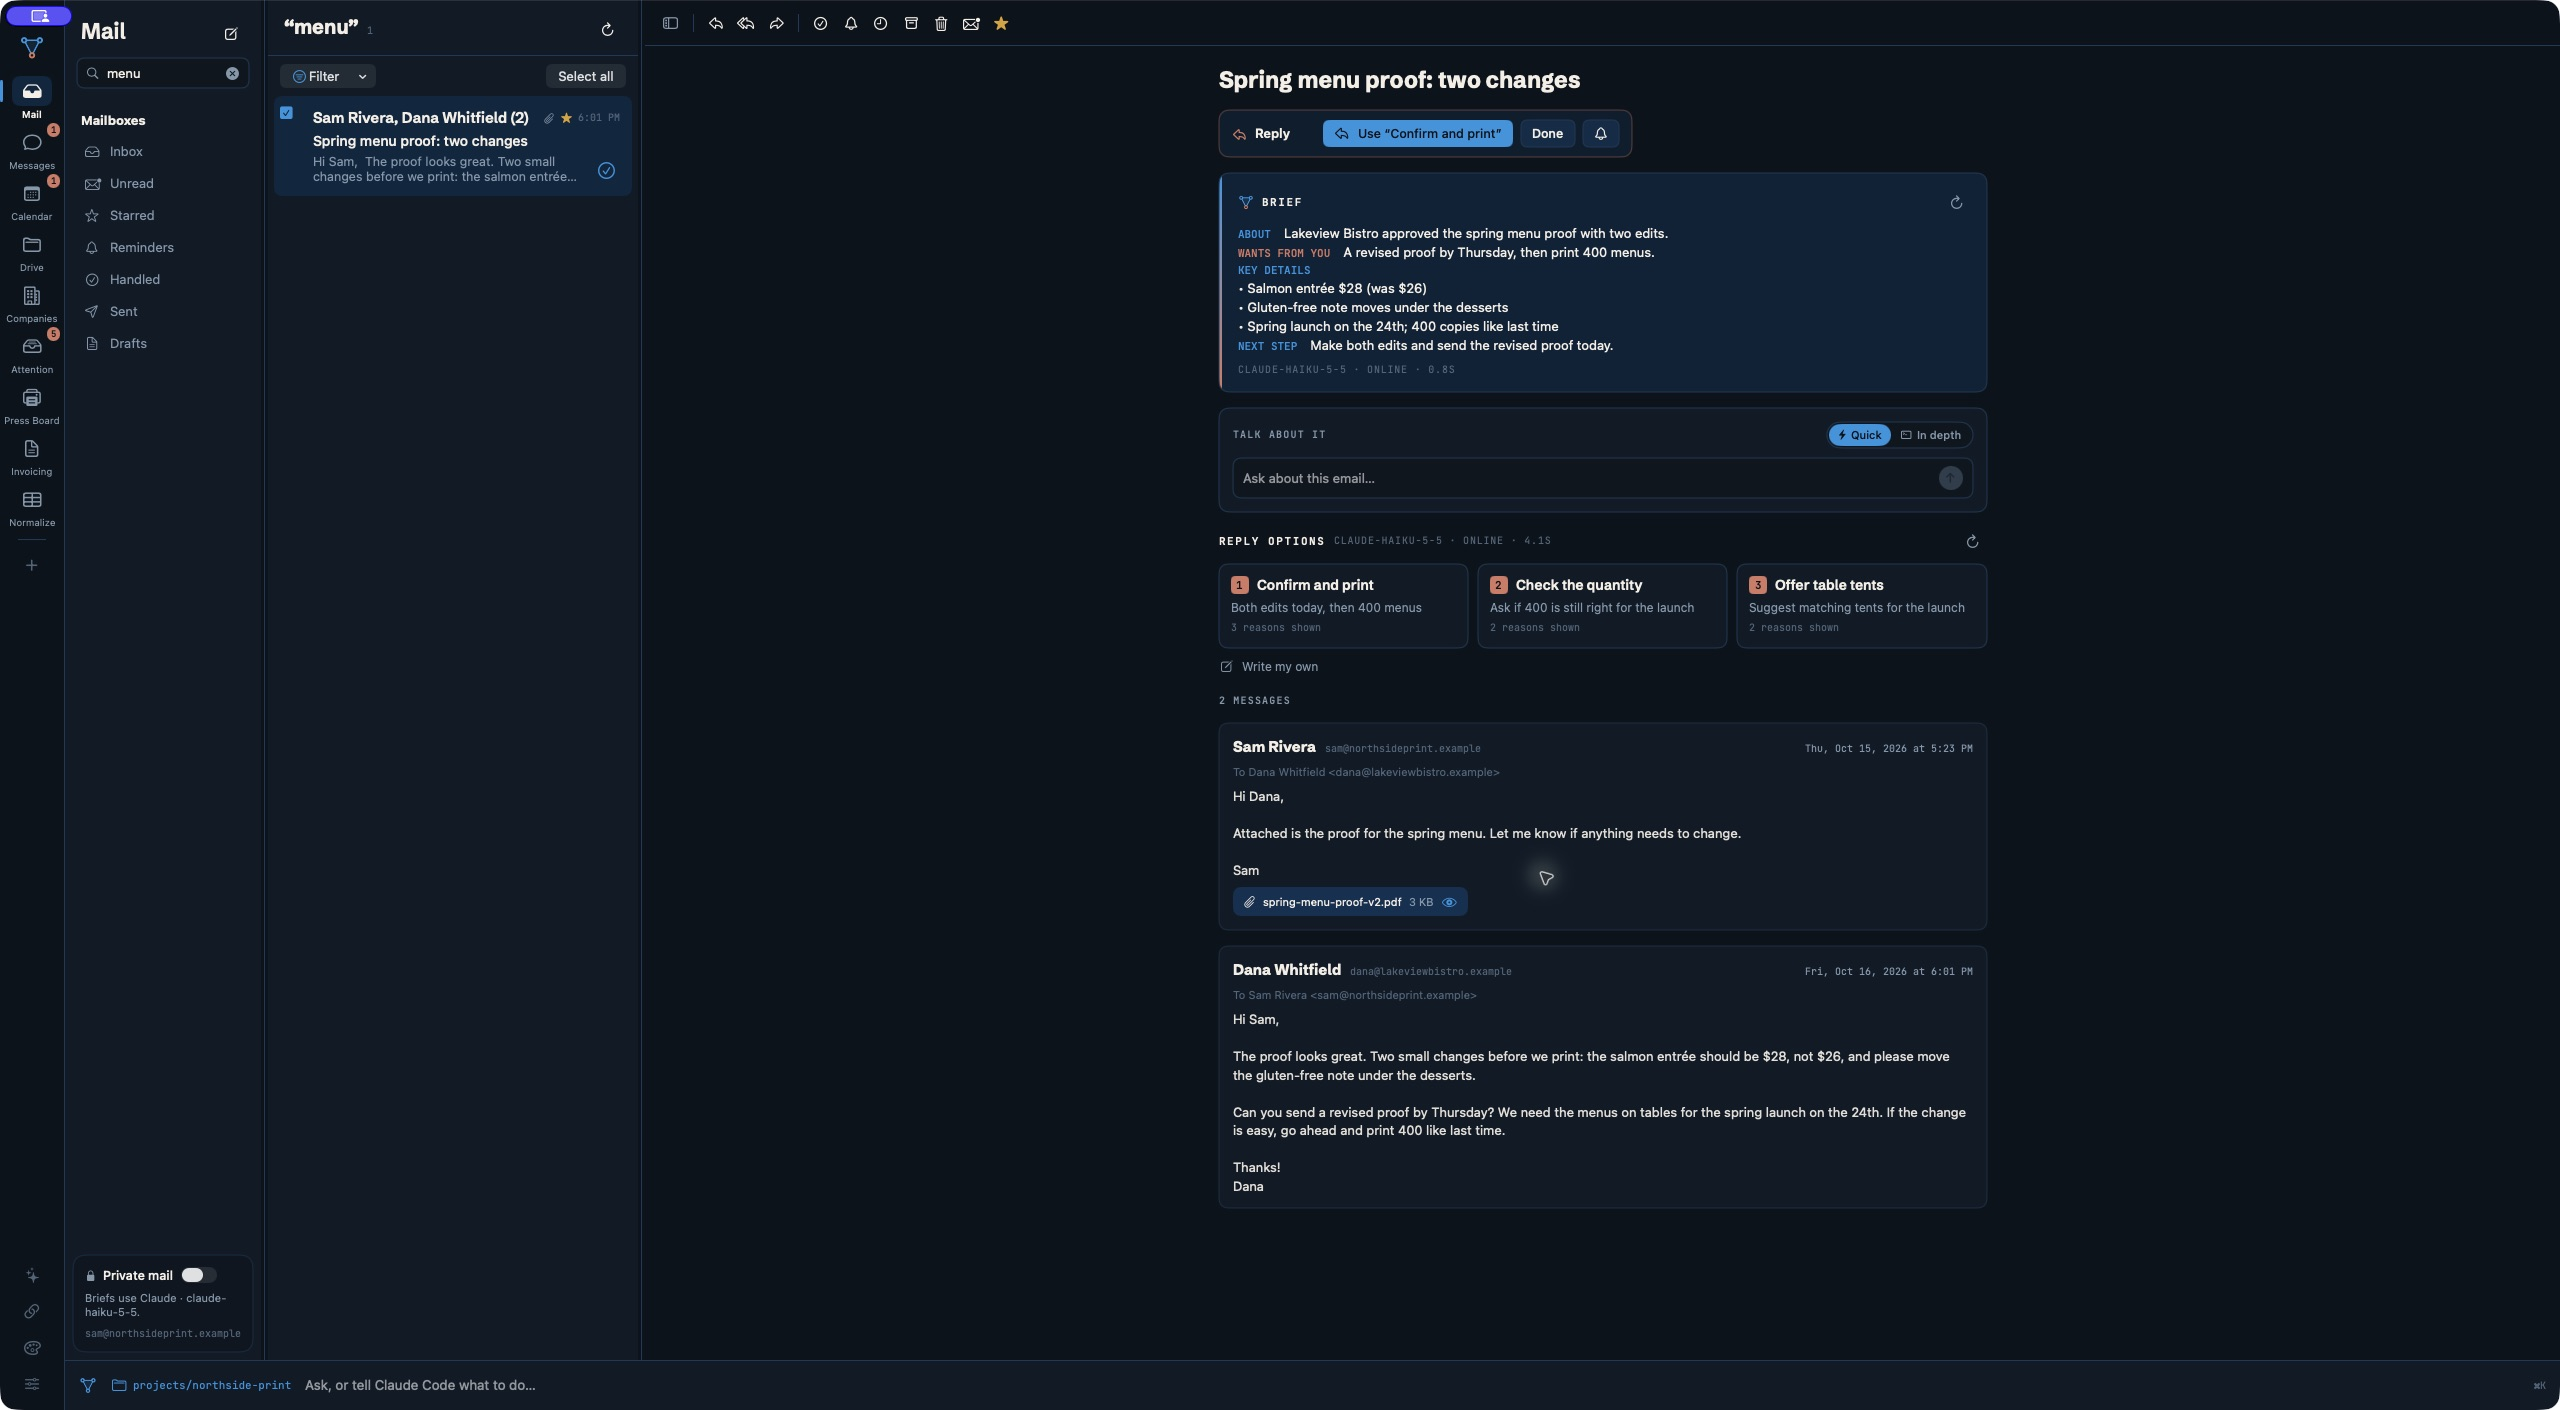Toggle the sidebar panel layout icon

pyautogui.click(x=670, y=23)
